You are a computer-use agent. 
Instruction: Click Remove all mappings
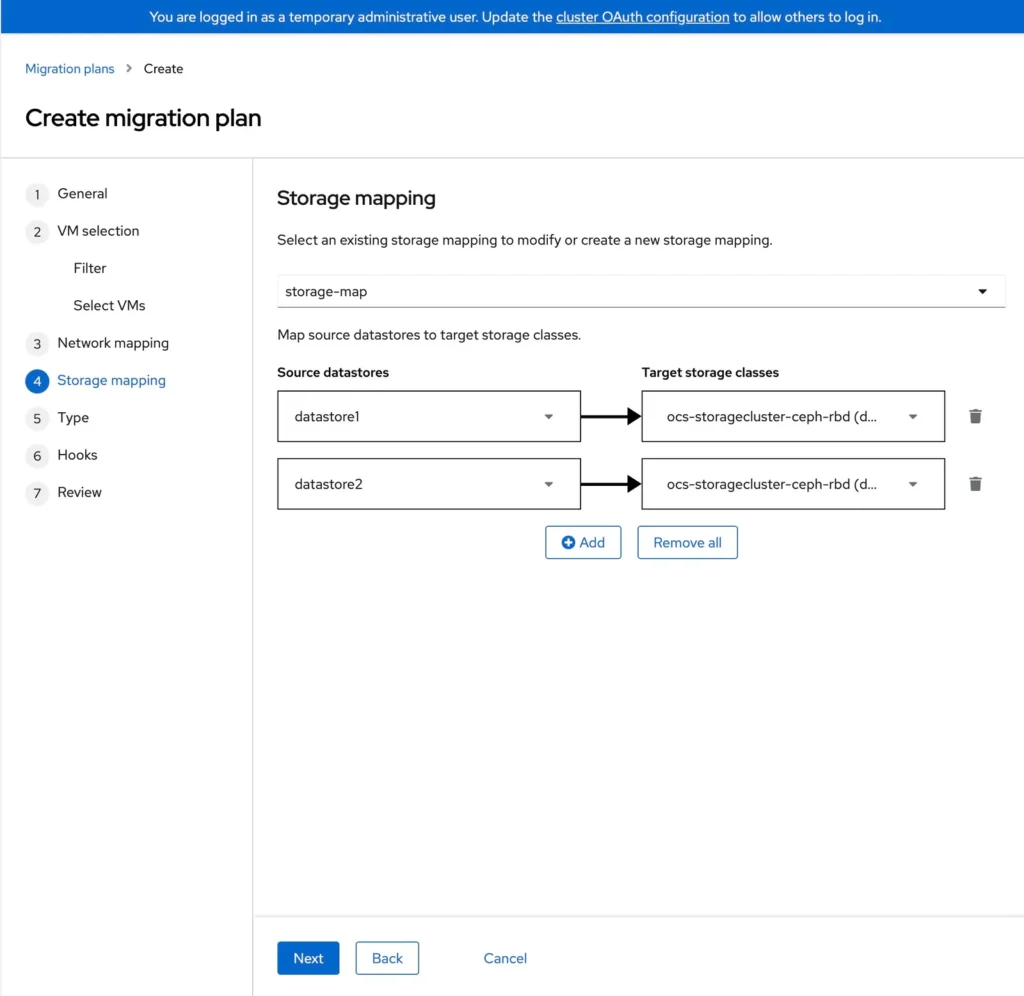pos(687,542)
